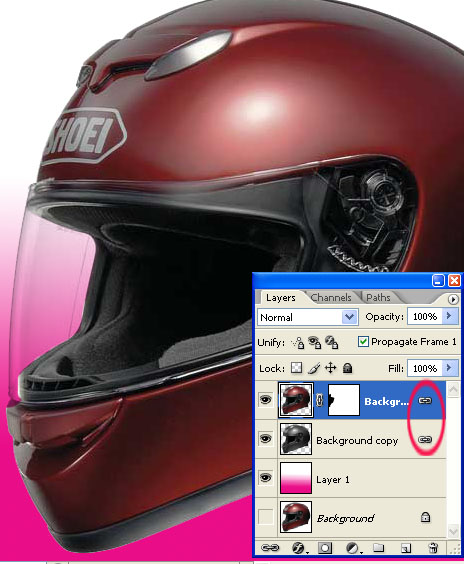The height and width of the screenshot is (564, 464).
Task: Click link icon on selected top layer
Action: (x=425, y=400)
